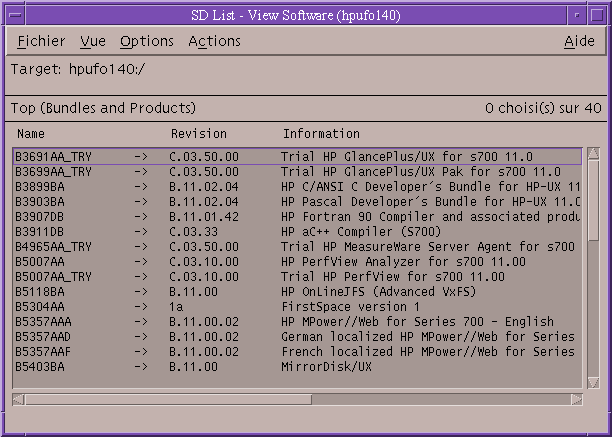Select the B4965AA_TRY MeasureWare row
612x437 pixels.
point(297,247)
